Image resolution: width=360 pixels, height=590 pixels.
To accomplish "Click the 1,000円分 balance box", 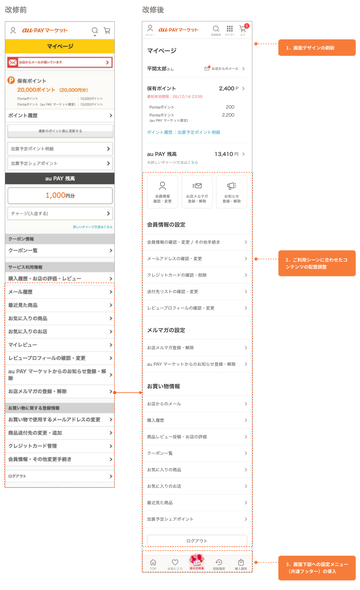I will [60, 196].
